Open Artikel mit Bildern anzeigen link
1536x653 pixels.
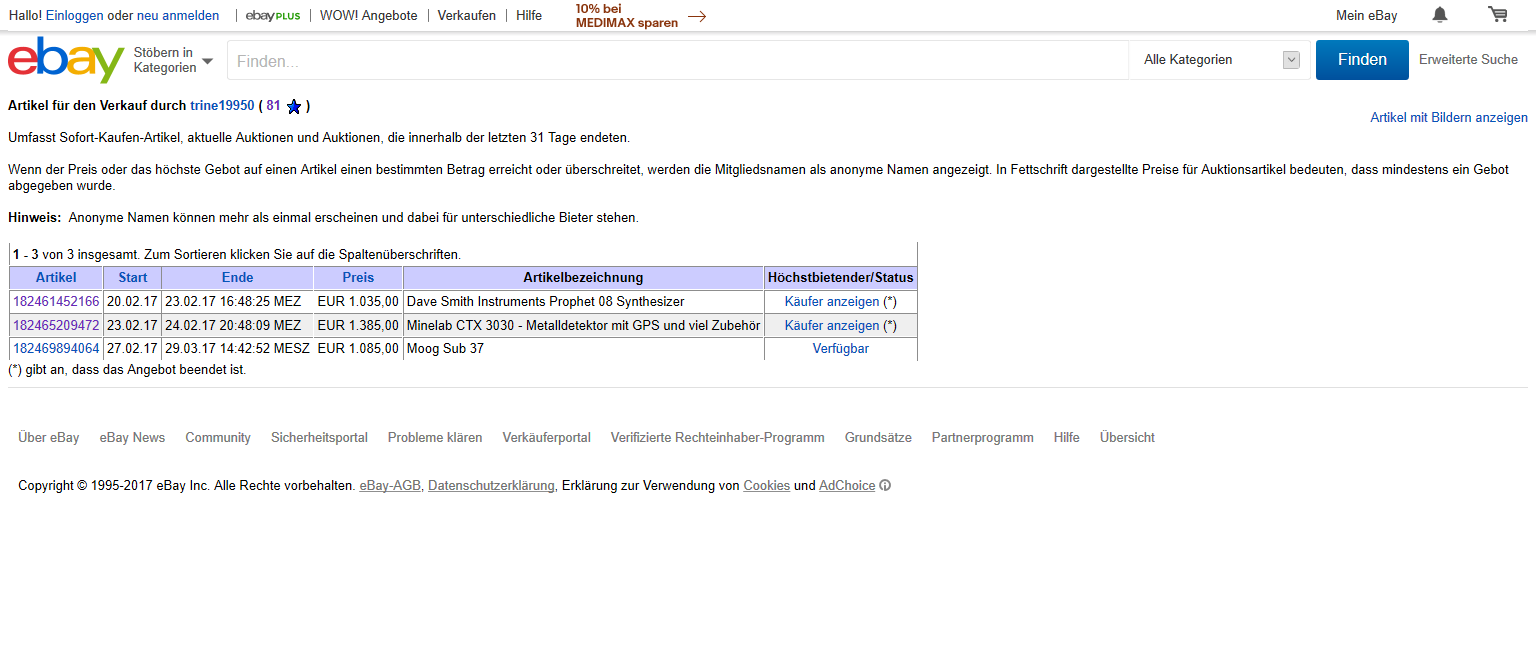1448,118
